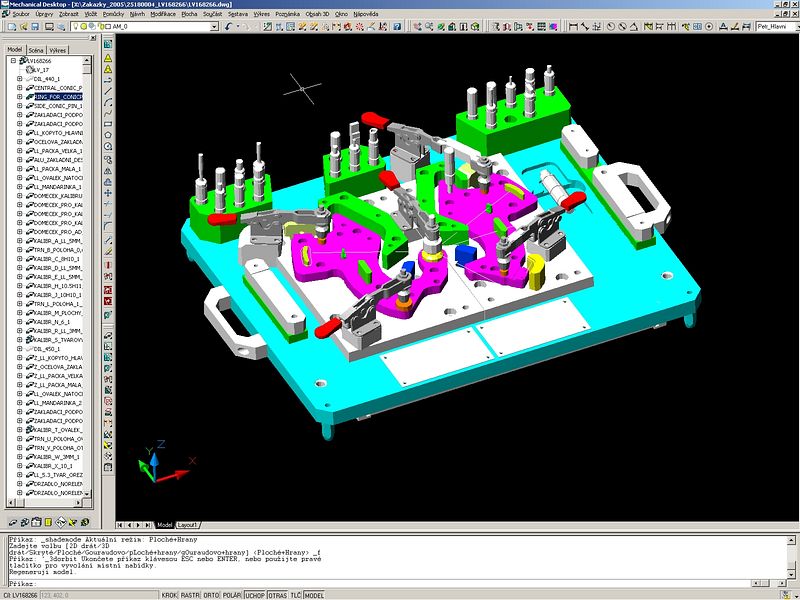This screenshot has height=600, width=800.
Task: Click the Linear dimension icon in the top toolbar
Action: pos(572,27)
